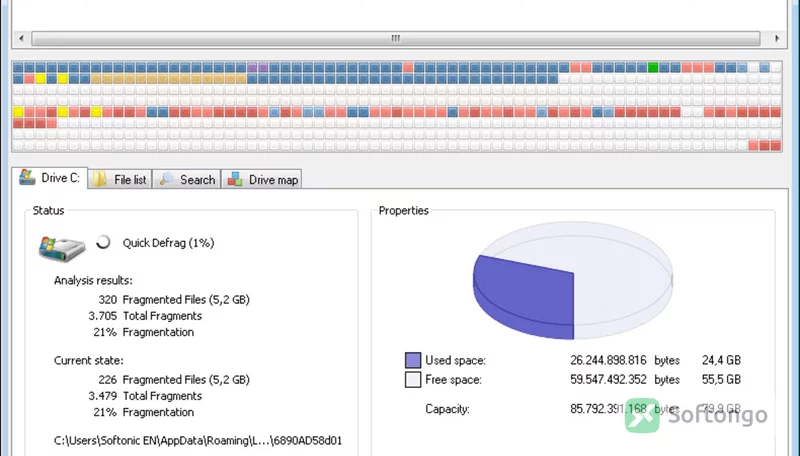The width and height of the screenshot is (800, 456).
Task: Select the first purple block in the drive map
Action: tap(252, 67)
